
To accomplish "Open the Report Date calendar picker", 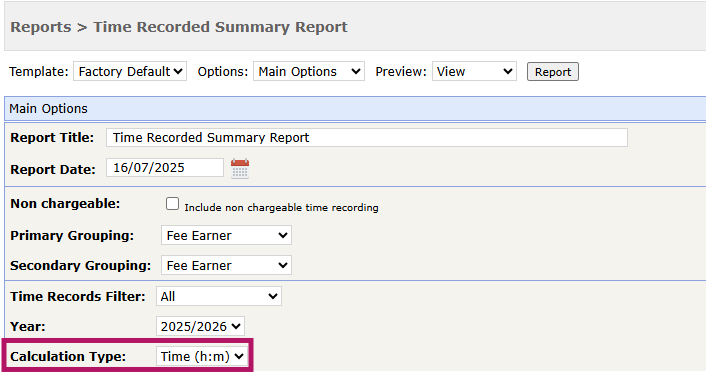I will coord(240,169).
